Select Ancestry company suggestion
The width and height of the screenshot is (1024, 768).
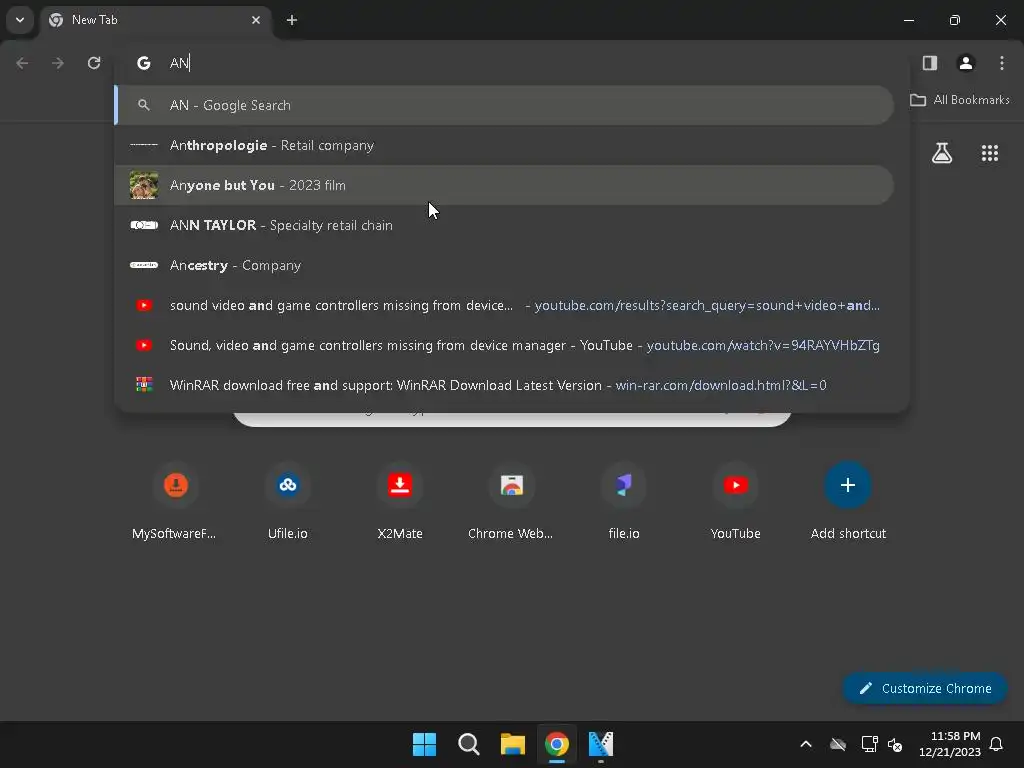[x=504, y=265]
